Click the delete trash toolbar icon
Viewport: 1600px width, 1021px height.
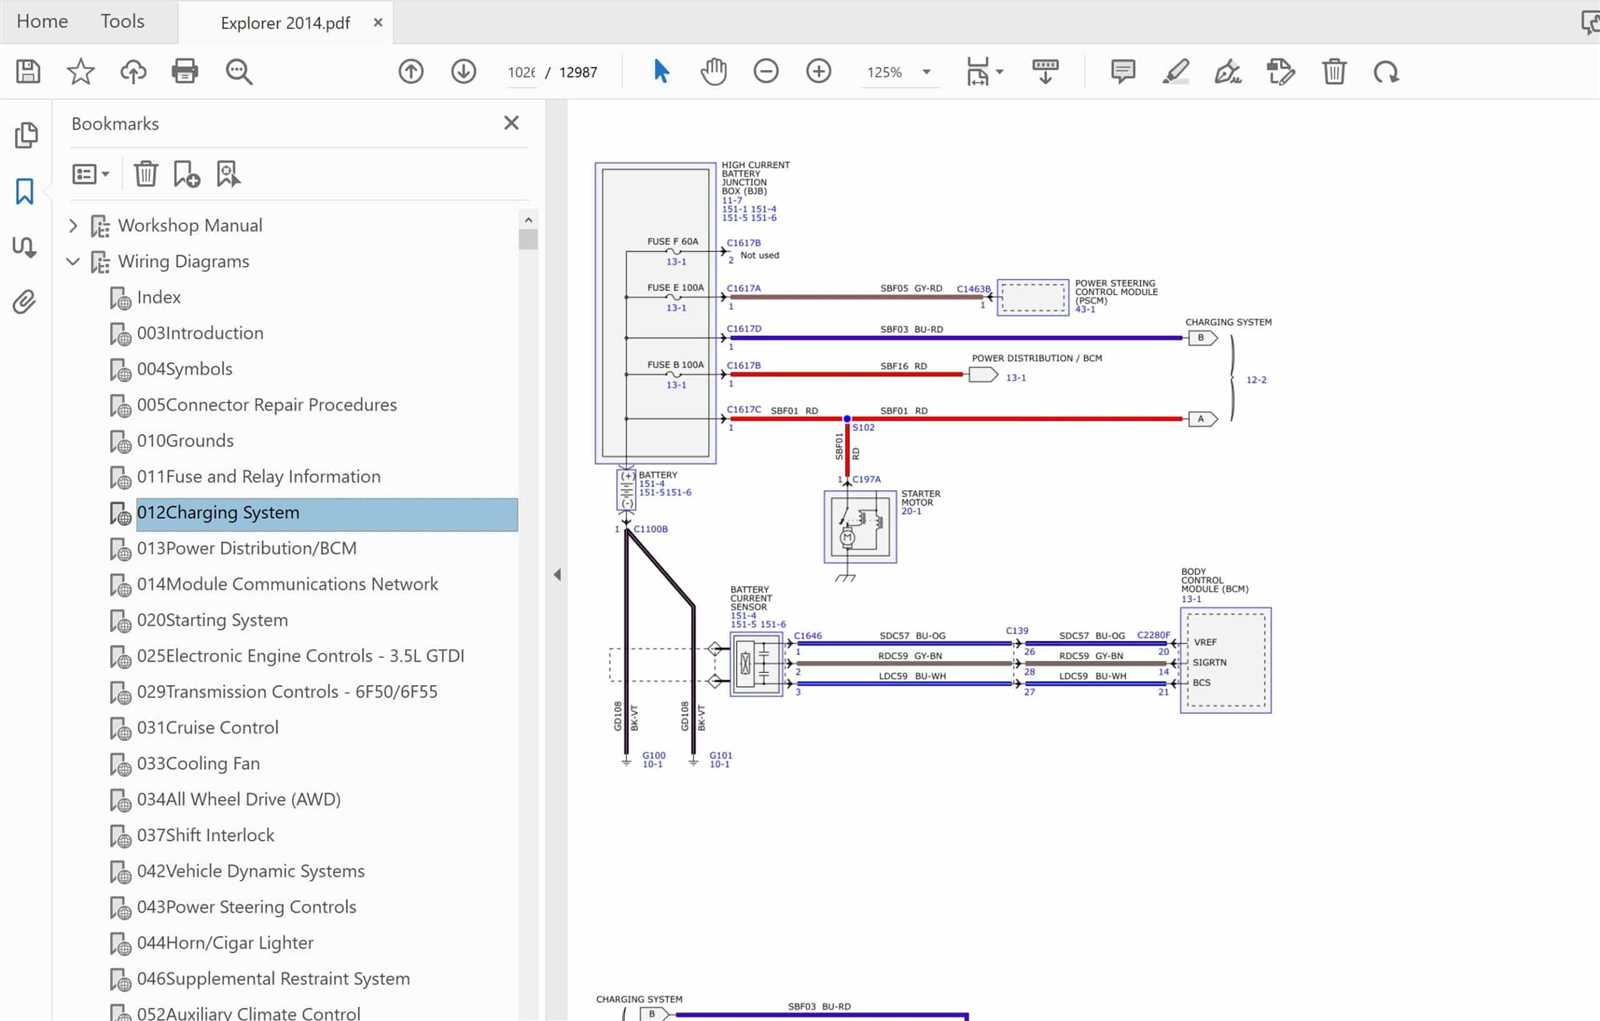click(1334, 71)
